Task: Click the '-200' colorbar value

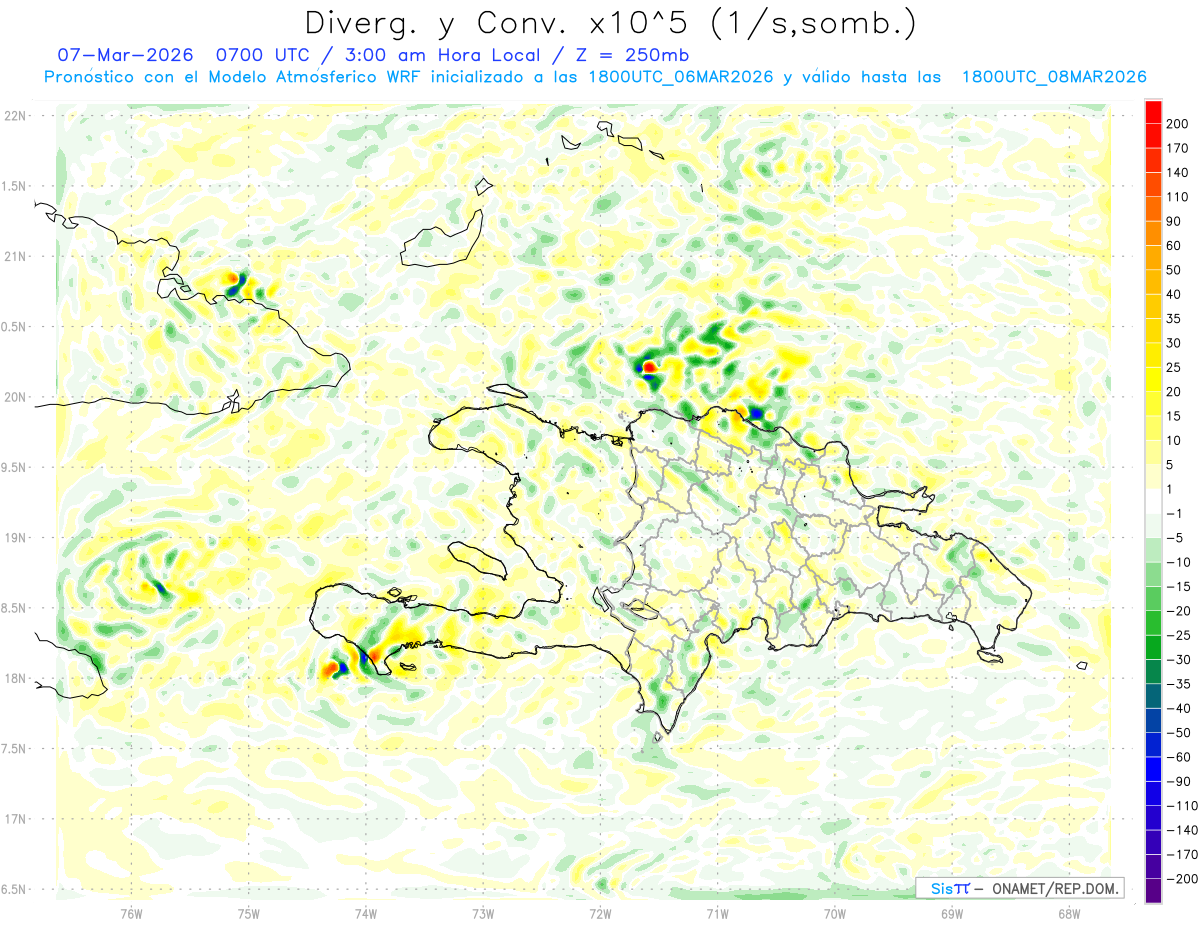Action: tap(1183, 879)
